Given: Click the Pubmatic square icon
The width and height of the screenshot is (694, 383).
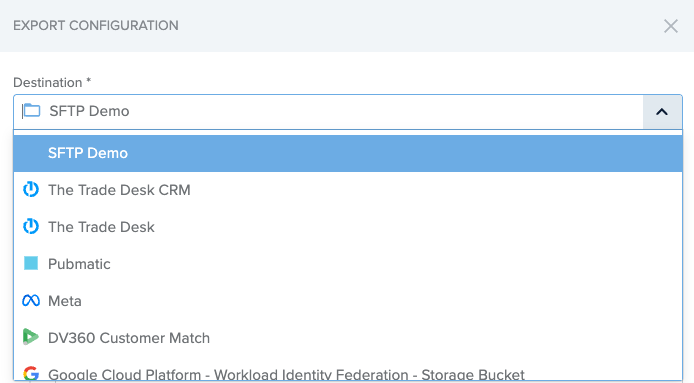Looking at the screenshot, I should click(31, 263).
